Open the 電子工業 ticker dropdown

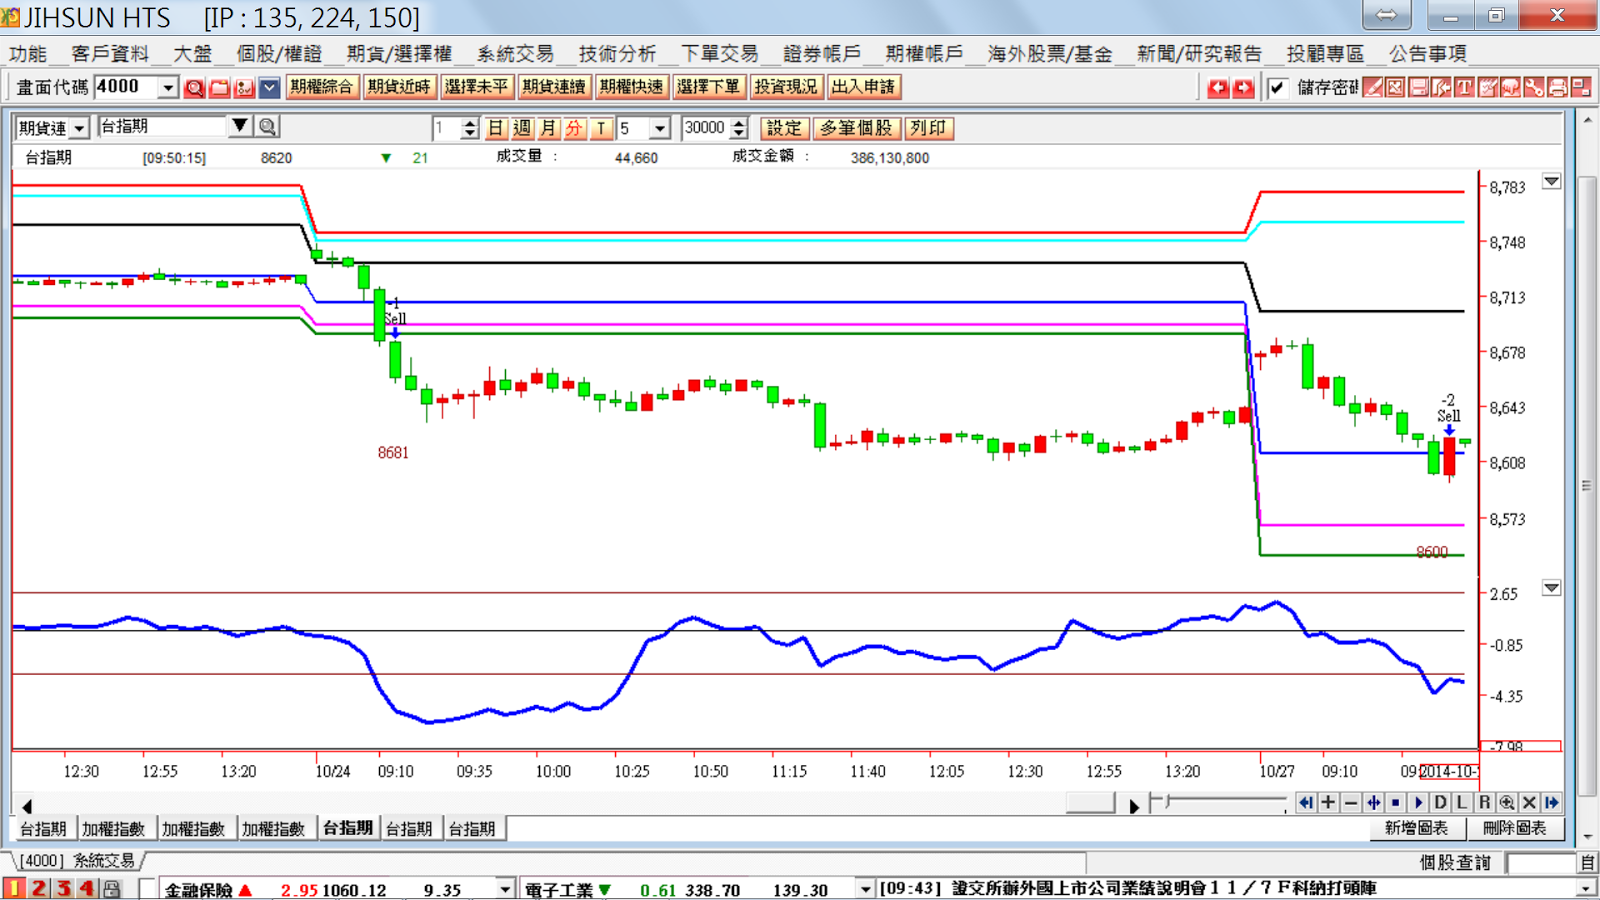point(866,889)
